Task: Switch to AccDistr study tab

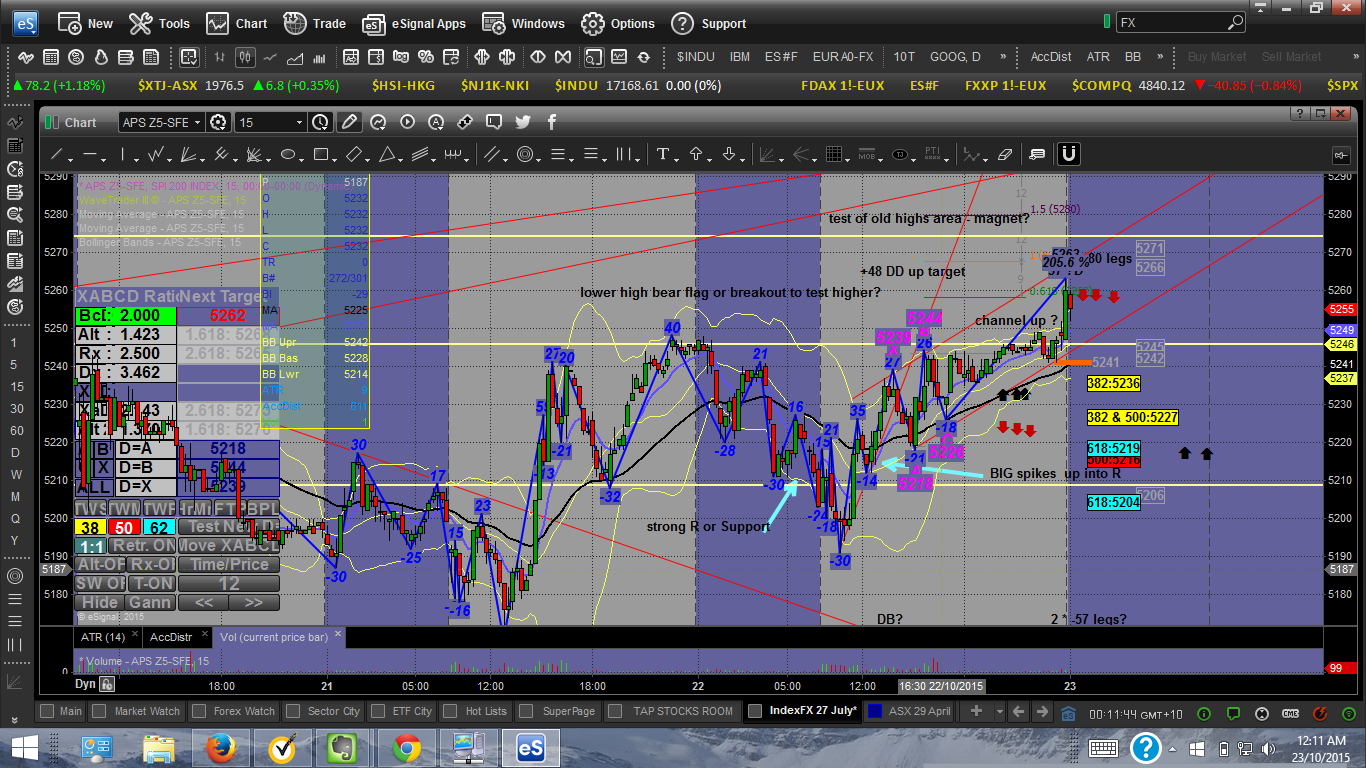Action: (171, 636)
